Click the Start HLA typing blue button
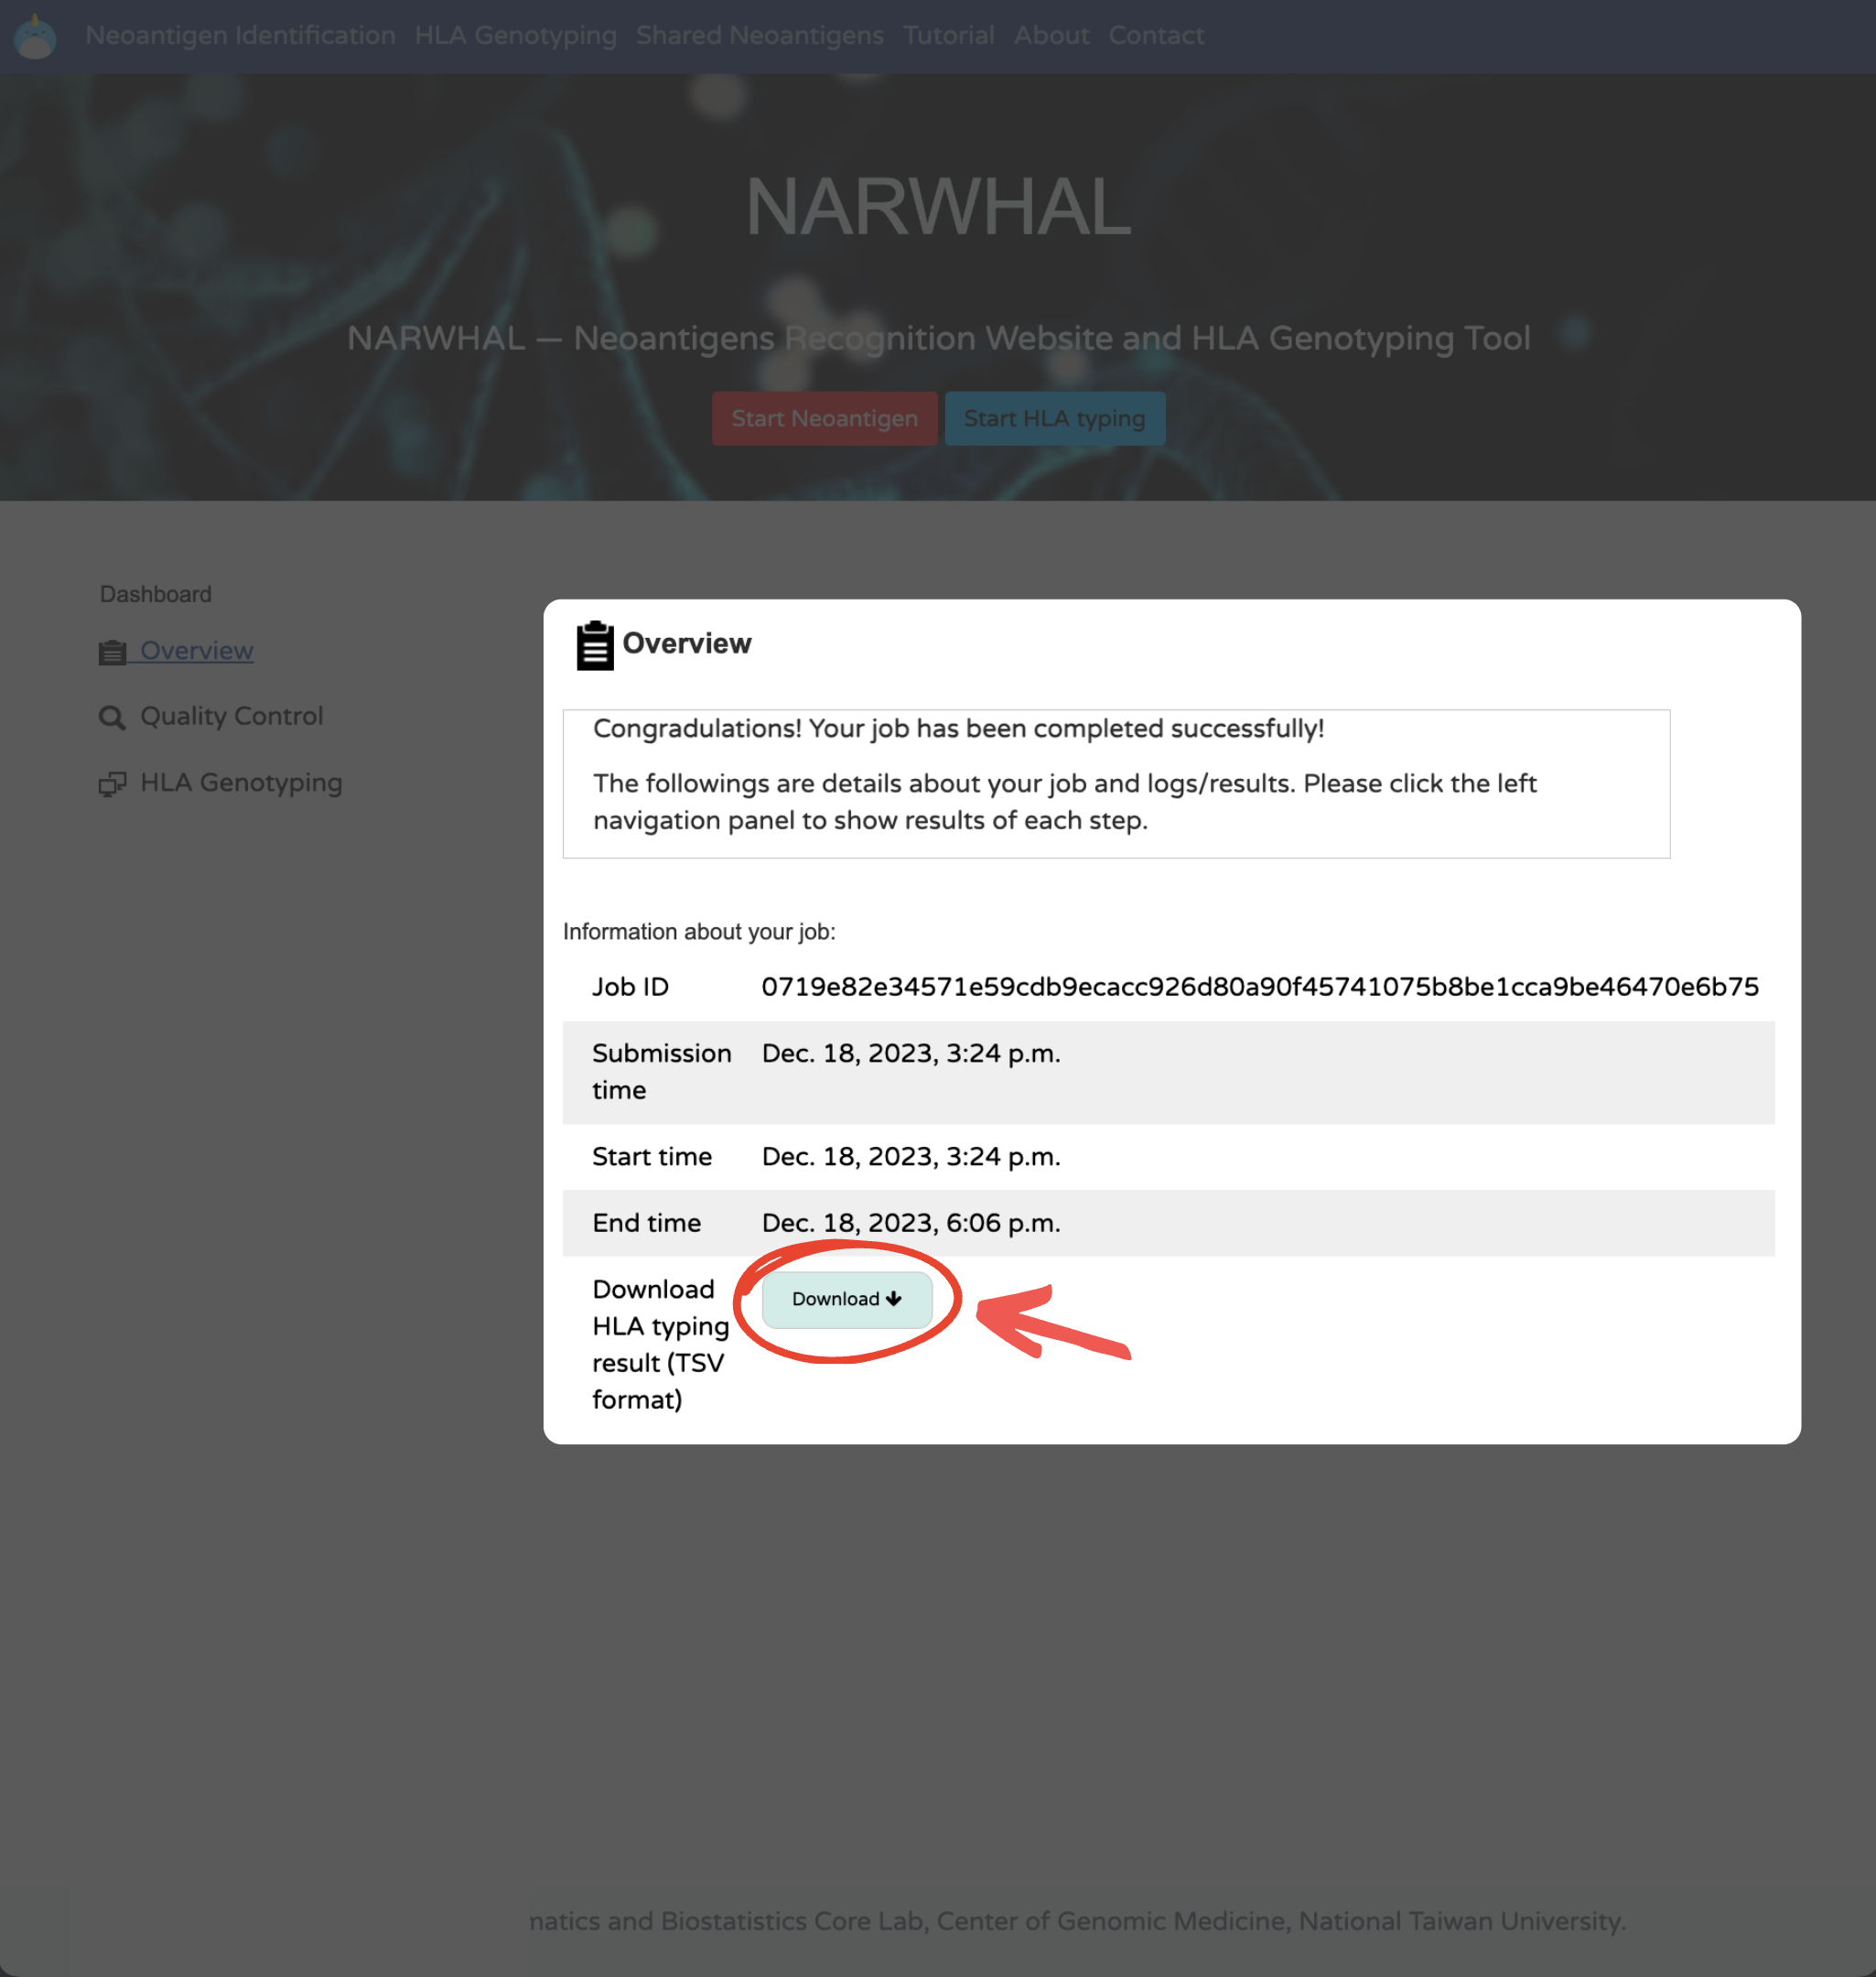Image resolution: width=1876 pixels, height=1977 pixels. point(1055,418)
